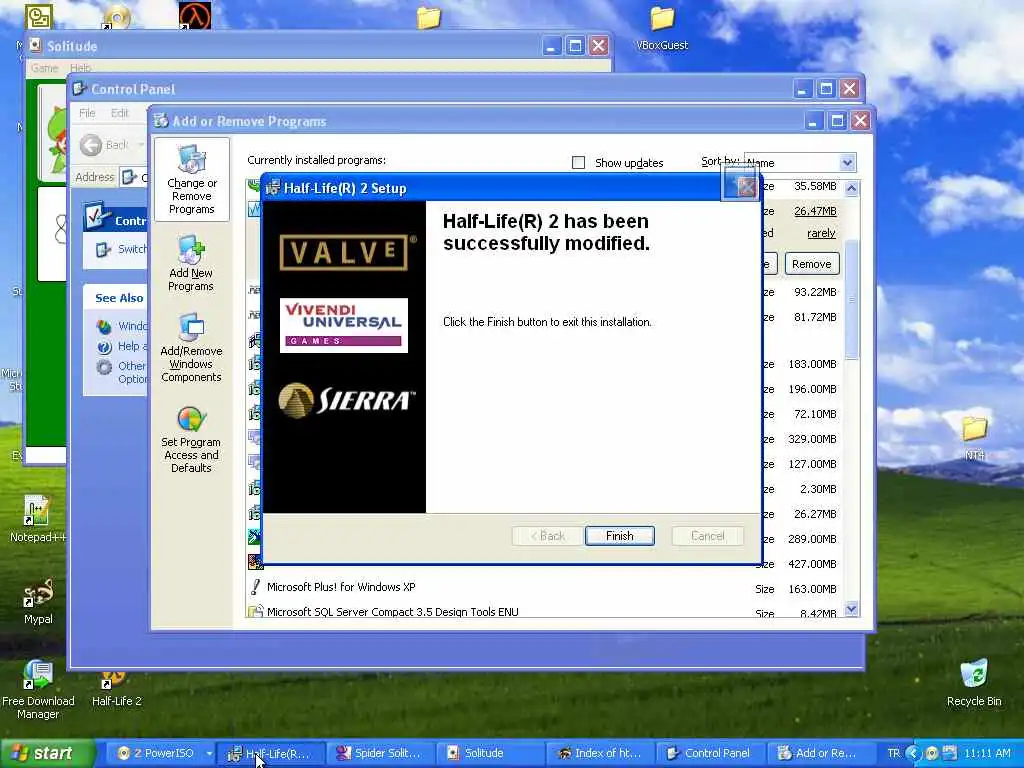Click the Windows Update link under See Also
This screenshot has width=1024, height=768.
click(x=132, y=325)
